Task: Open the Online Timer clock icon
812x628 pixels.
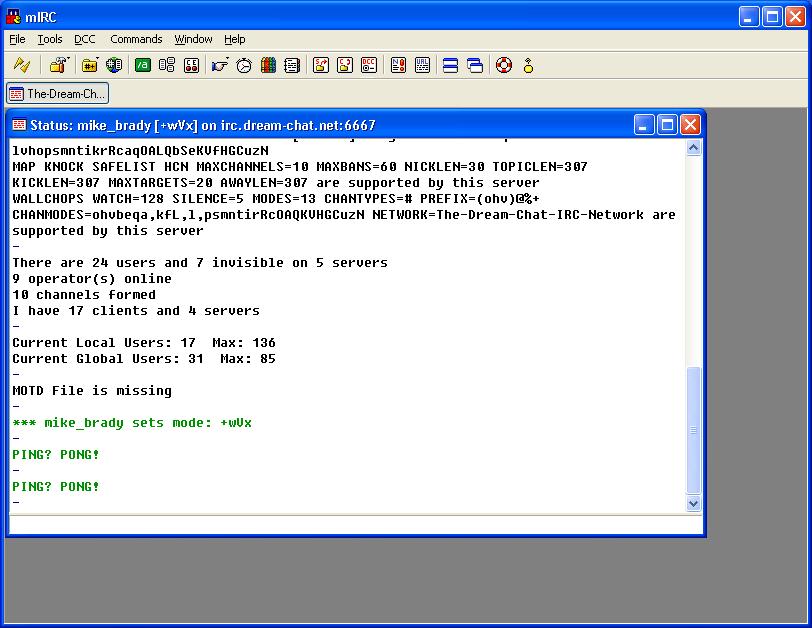Action: tap(244, 65)
